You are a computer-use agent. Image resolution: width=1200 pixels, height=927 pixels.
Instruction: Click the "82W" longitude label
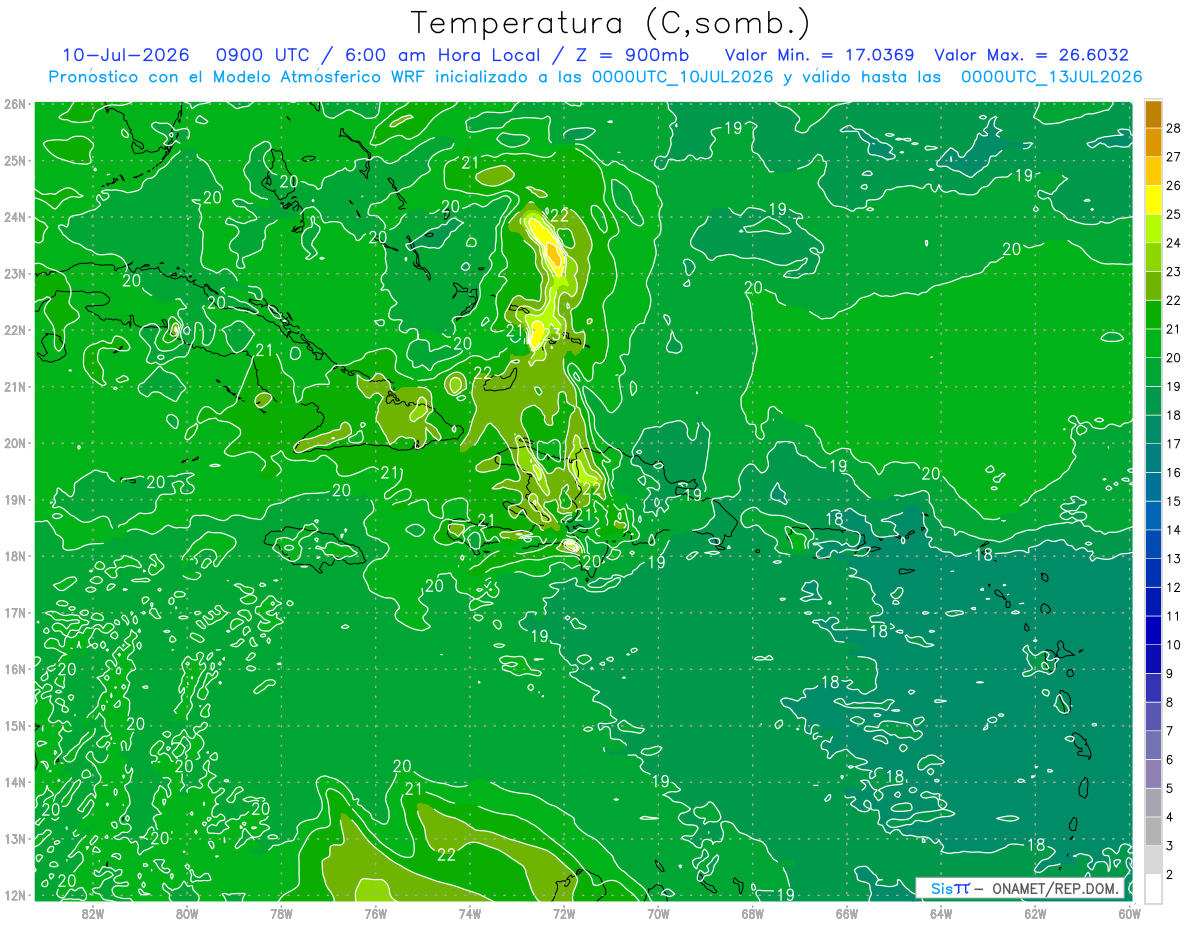93,913
